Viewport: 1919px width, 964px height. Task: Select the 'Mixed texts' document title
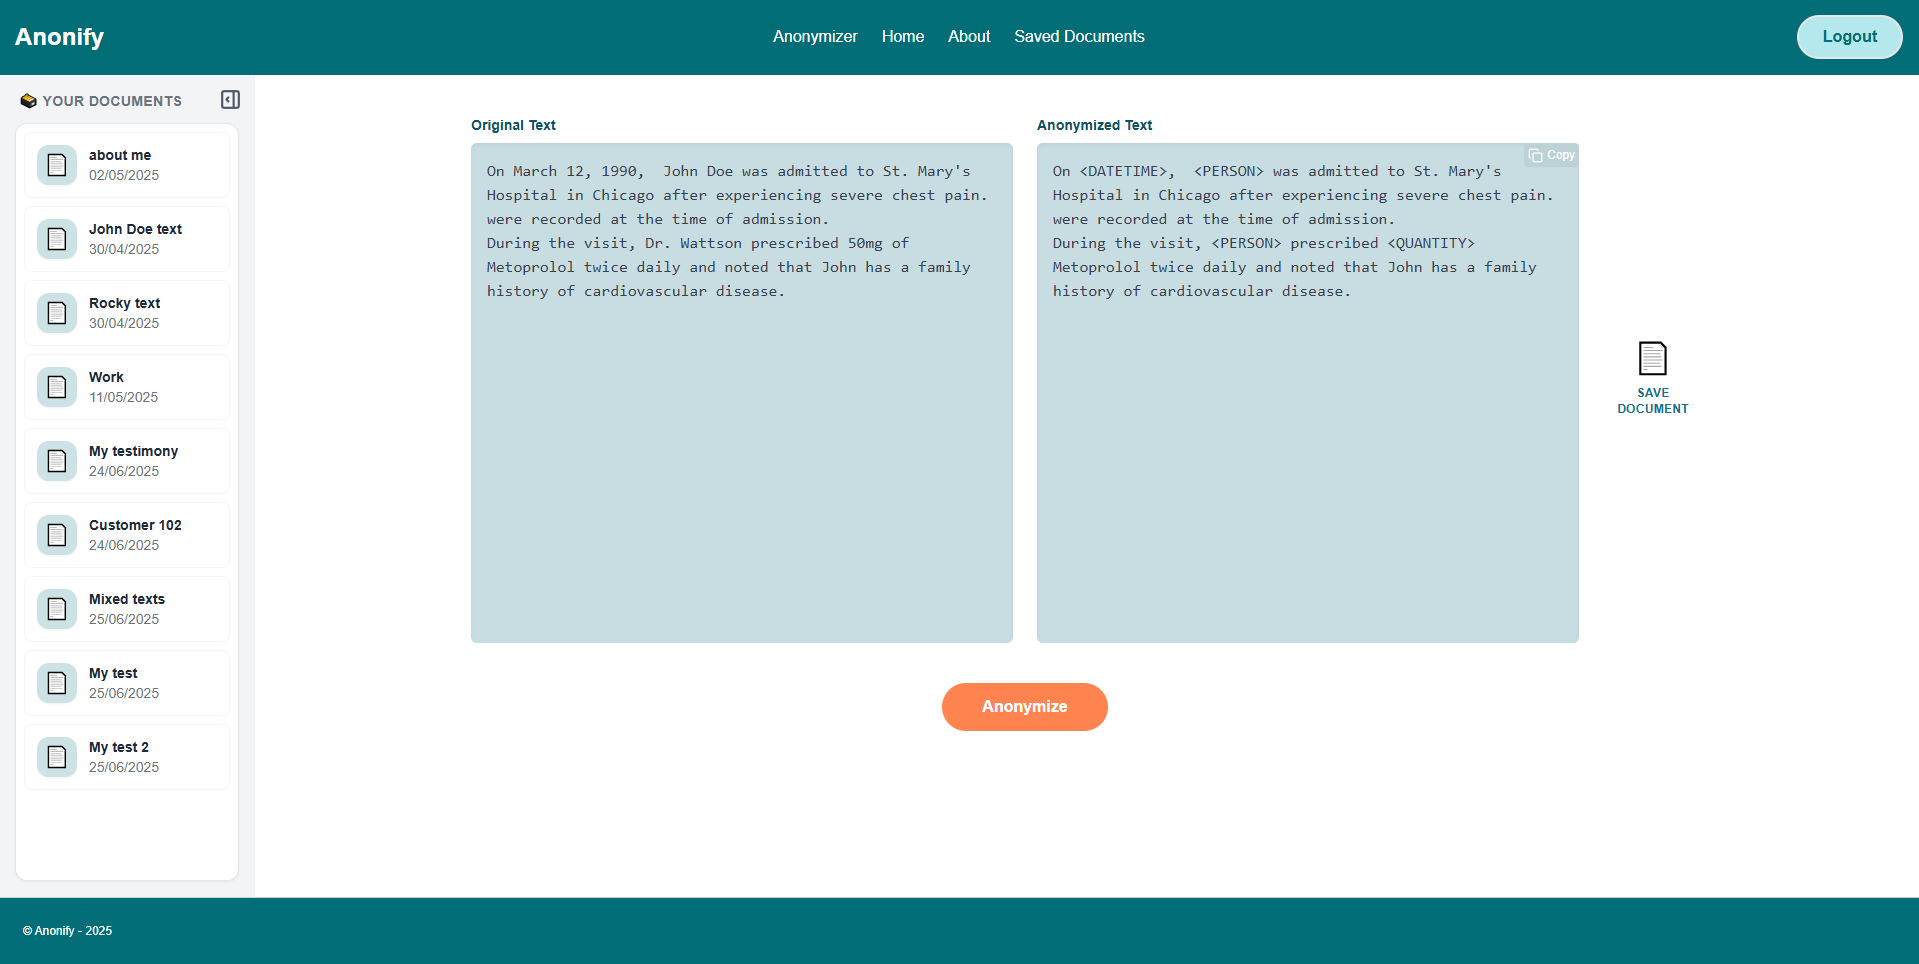point(127,599)
